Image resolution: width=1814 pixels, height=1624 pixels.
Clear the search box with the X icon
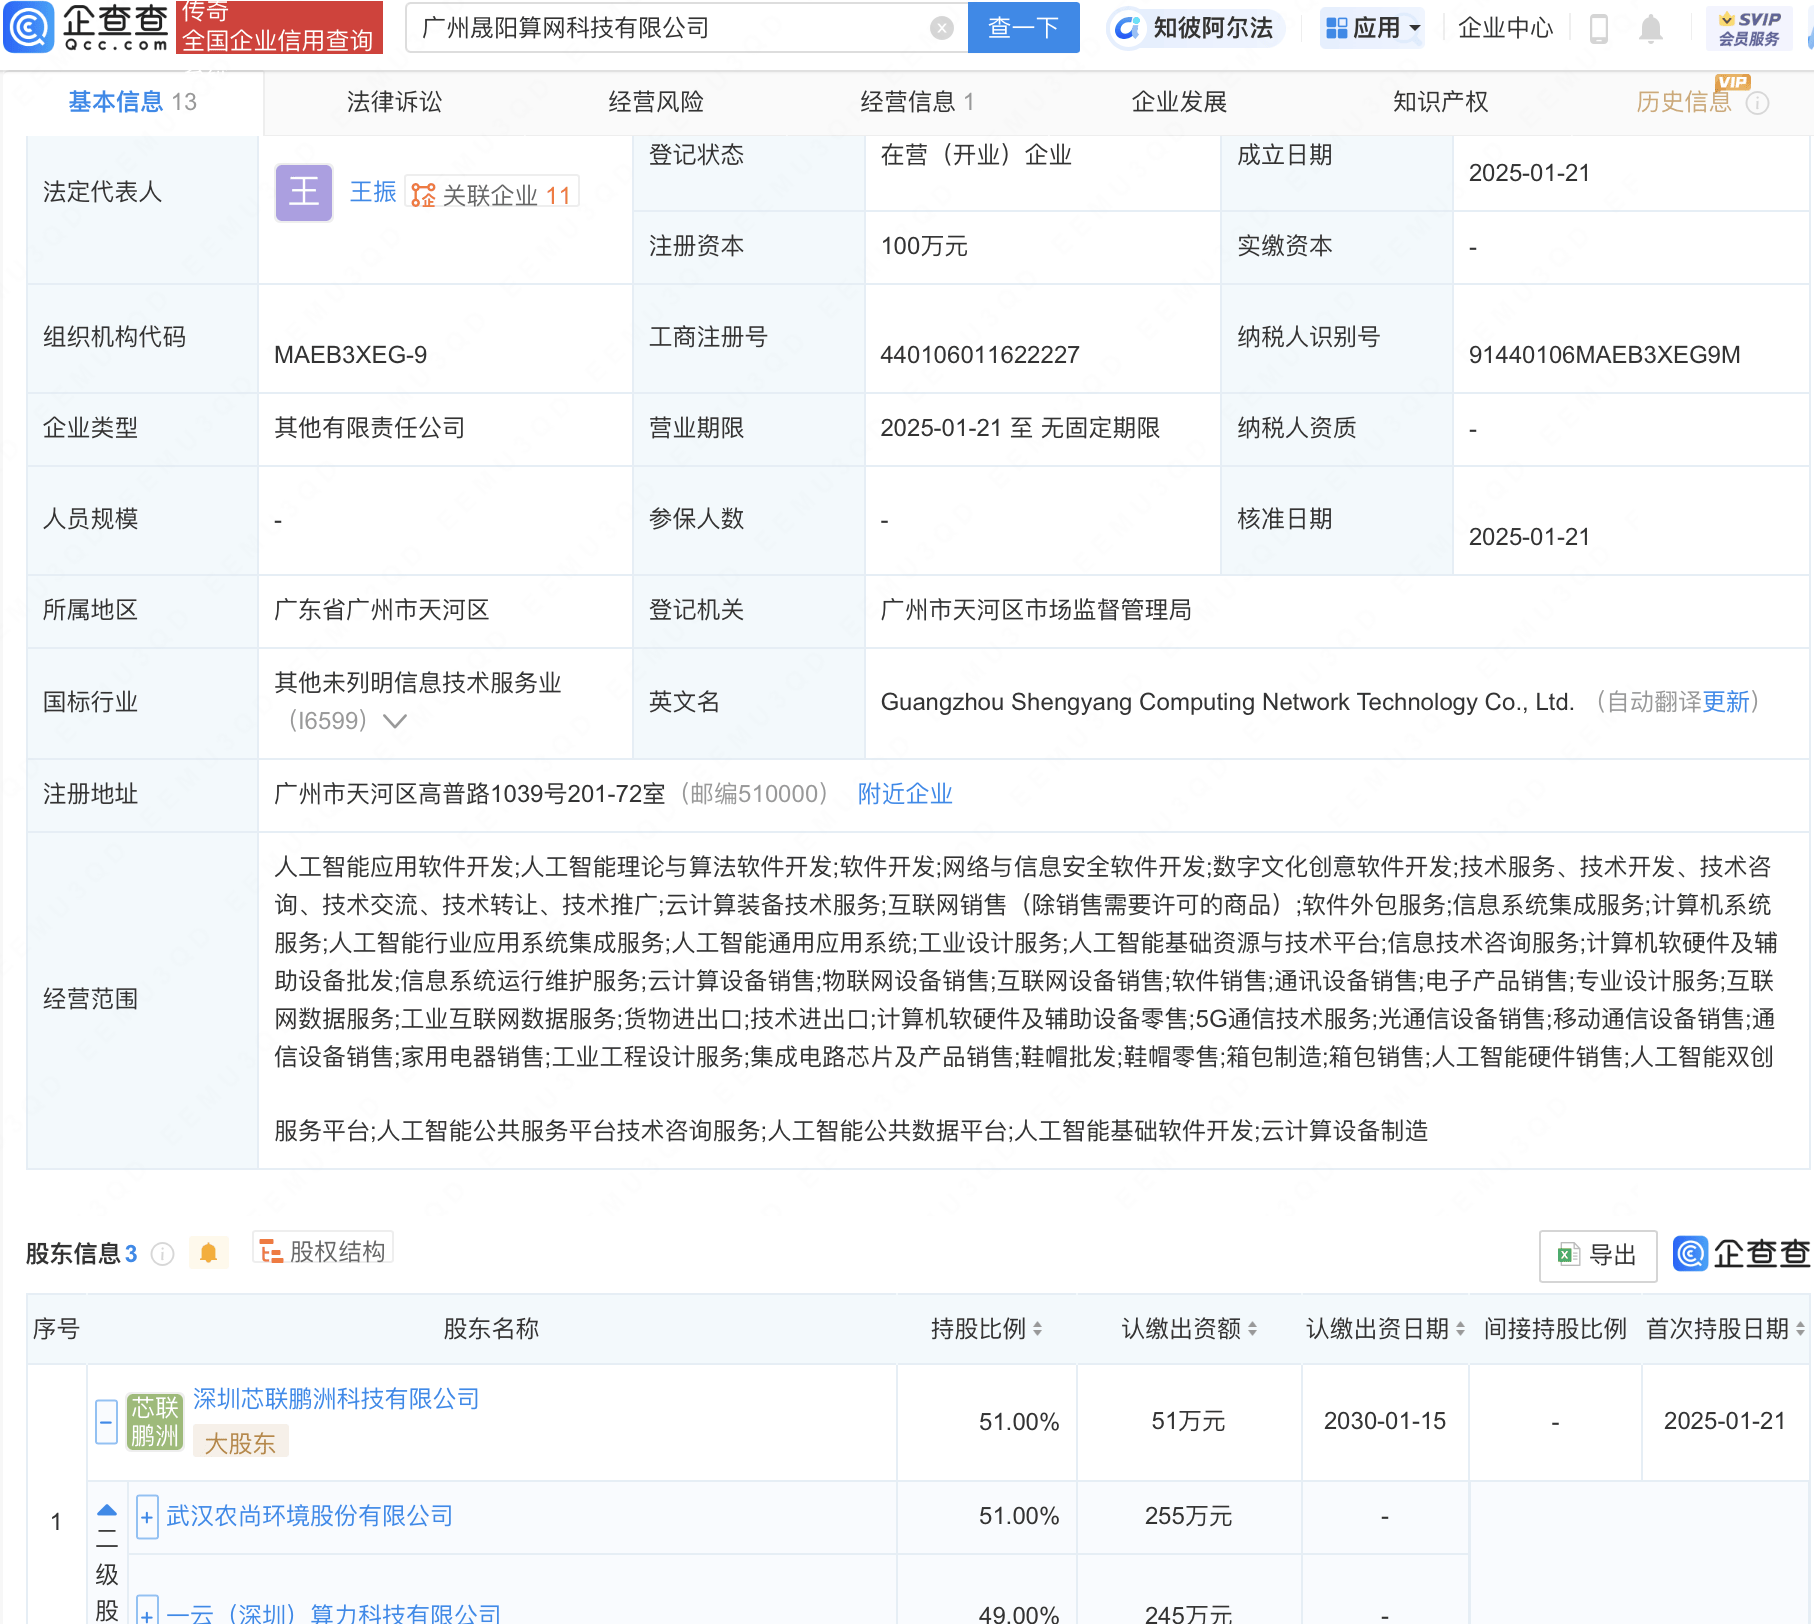[x=941, y=28]
